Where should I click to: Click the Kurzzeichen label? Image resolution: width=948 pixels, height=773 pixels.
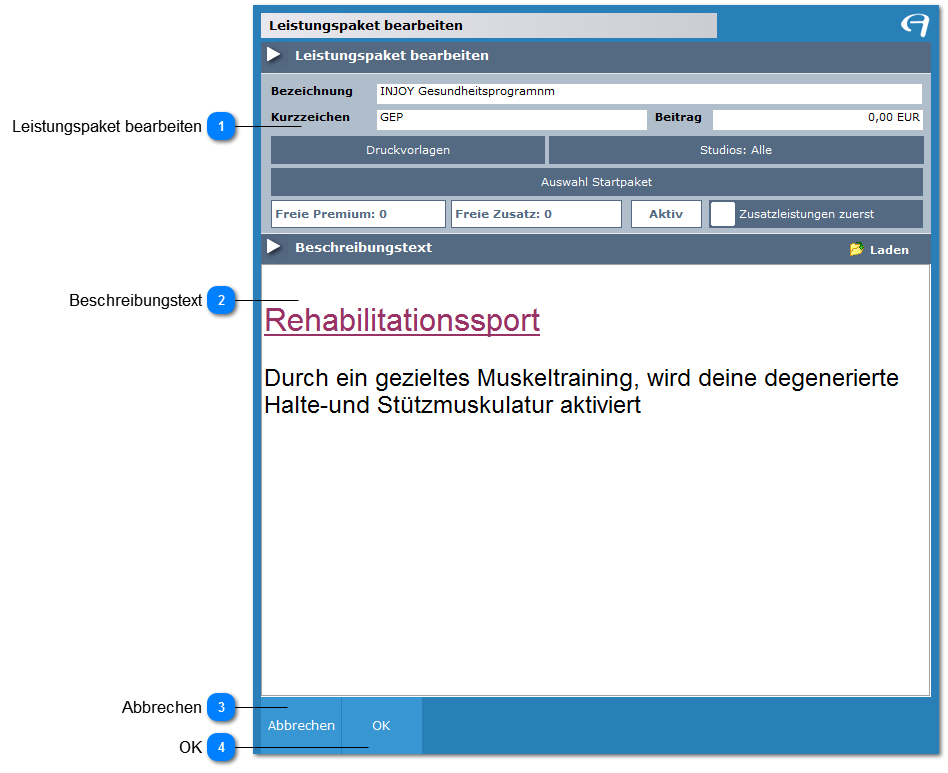point(310,117)
